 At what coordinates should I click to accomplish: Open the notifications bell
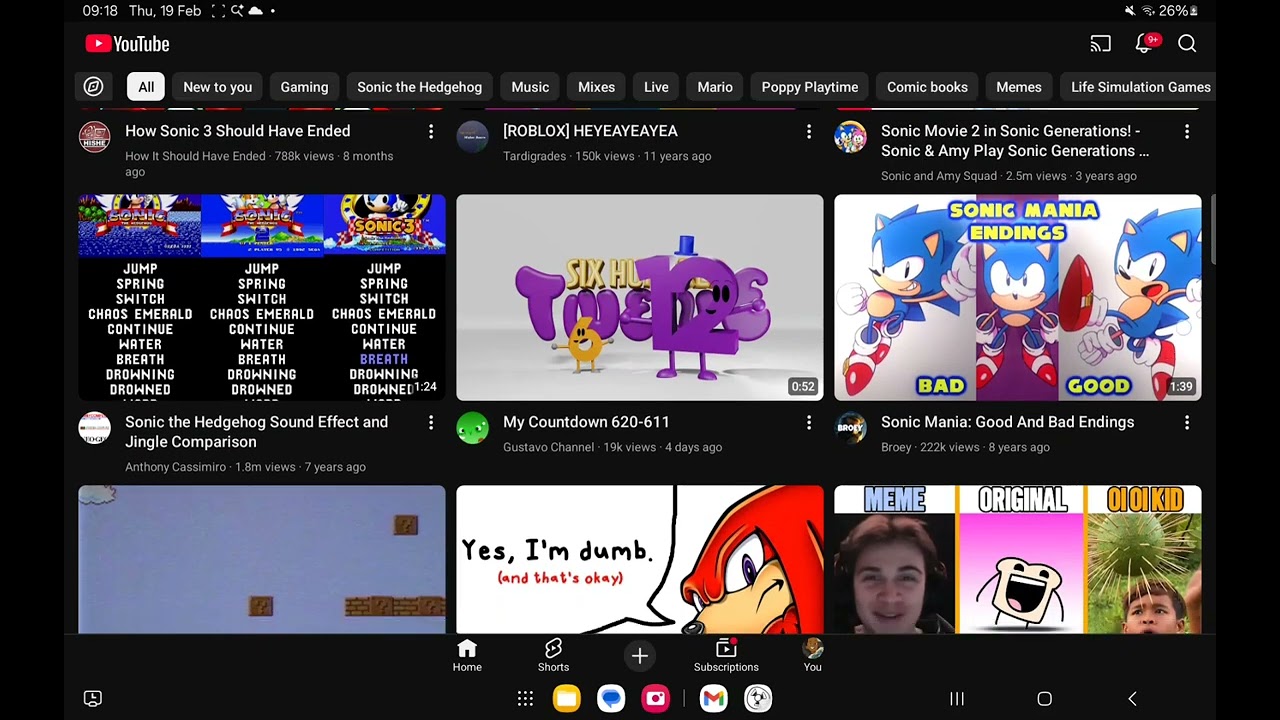(1145, 44)
